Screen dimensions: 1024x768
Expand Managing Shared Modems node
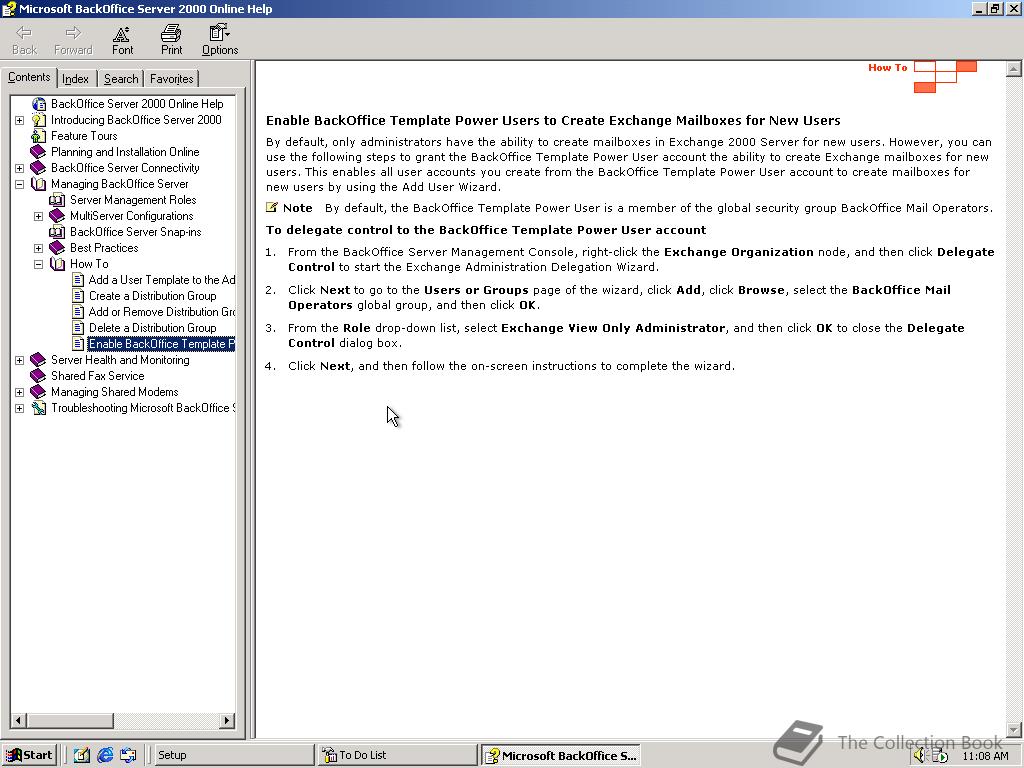click(x=20, y=392)
